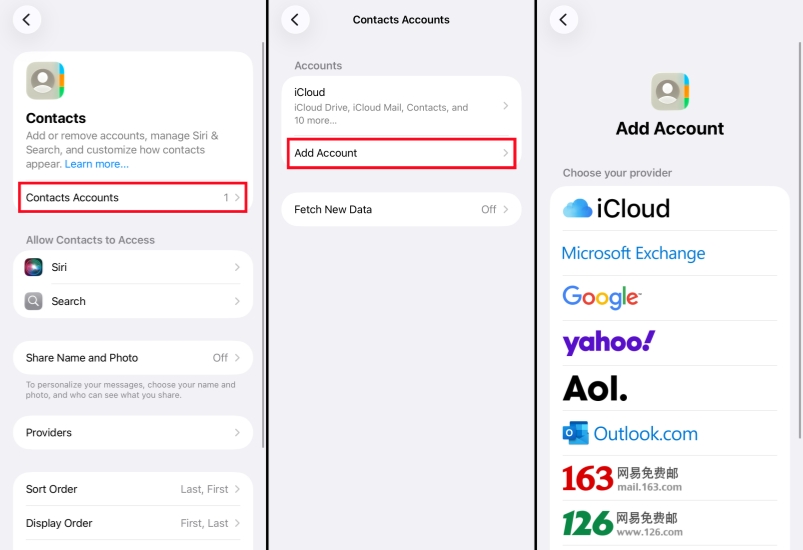The image size is (803, 550).
Task: Open Fetch New Data setting
Action: click(401, 209)
